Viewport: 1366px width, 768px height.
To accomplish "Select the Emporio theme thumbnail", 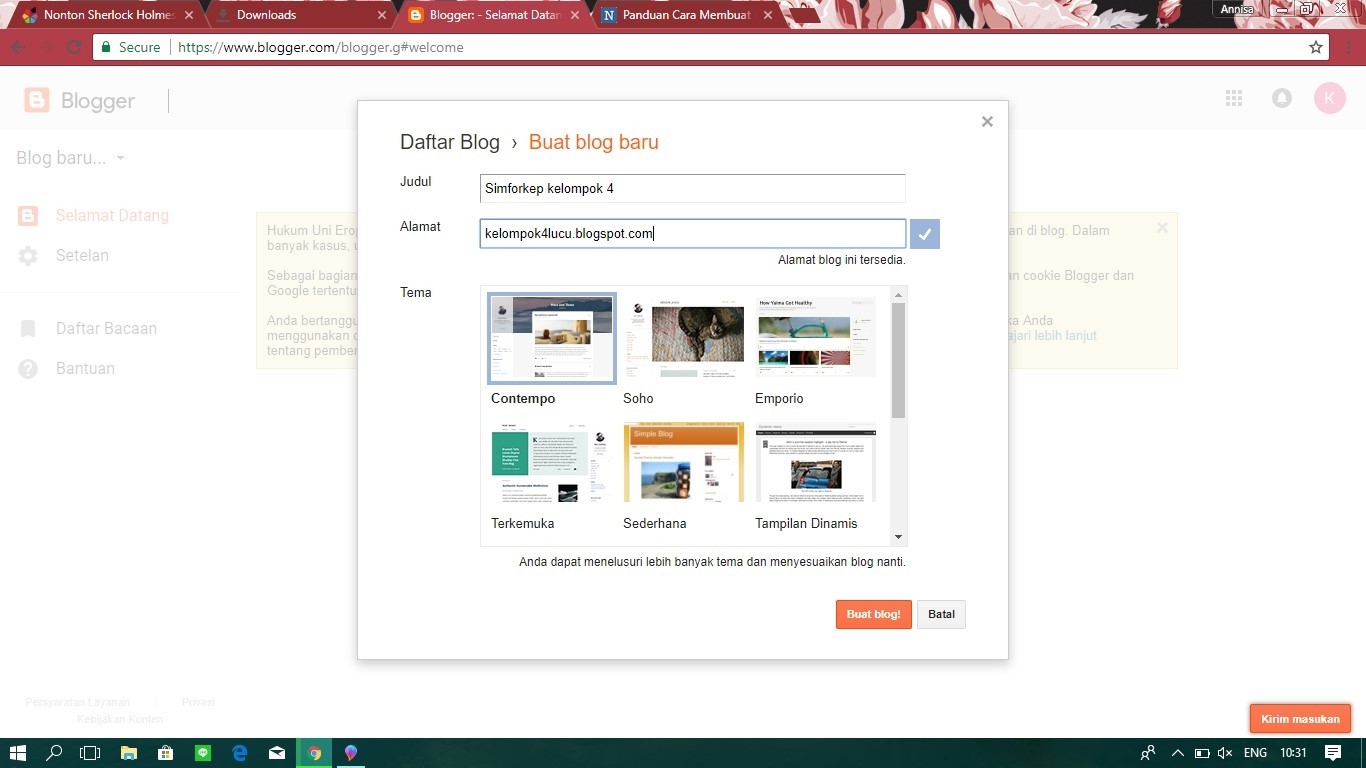I will tap(815, 338).
